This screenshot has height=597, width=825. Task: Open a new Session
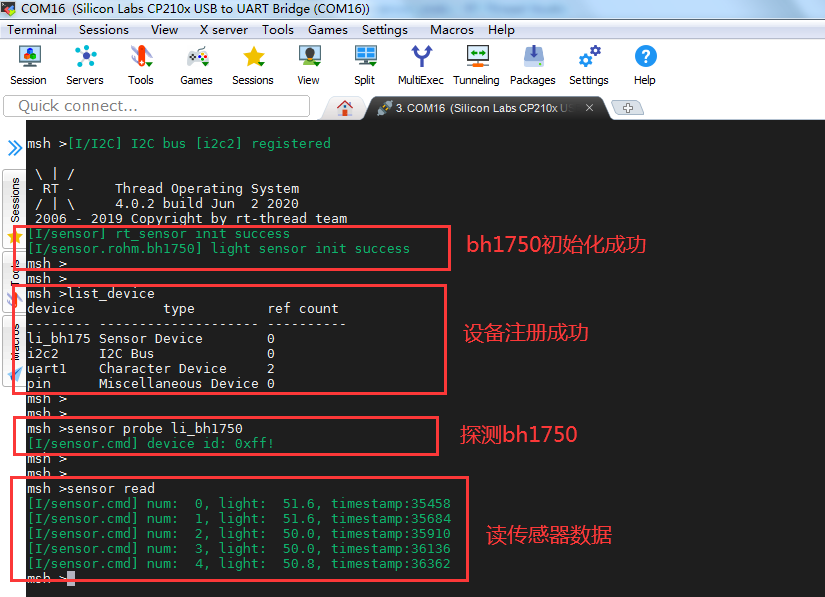(x=28, y=65)
